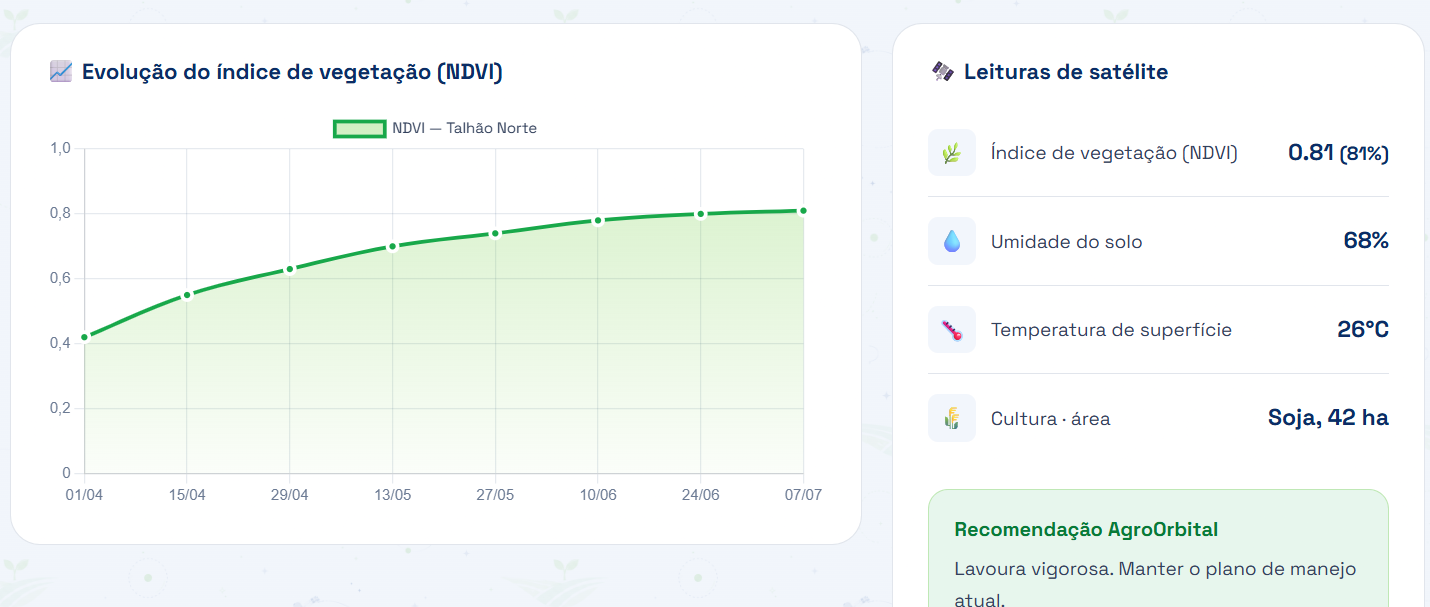The image size is (1430, 607).
Task: Select the 15/04 data point on chart
Action: (x=187, y=295)
